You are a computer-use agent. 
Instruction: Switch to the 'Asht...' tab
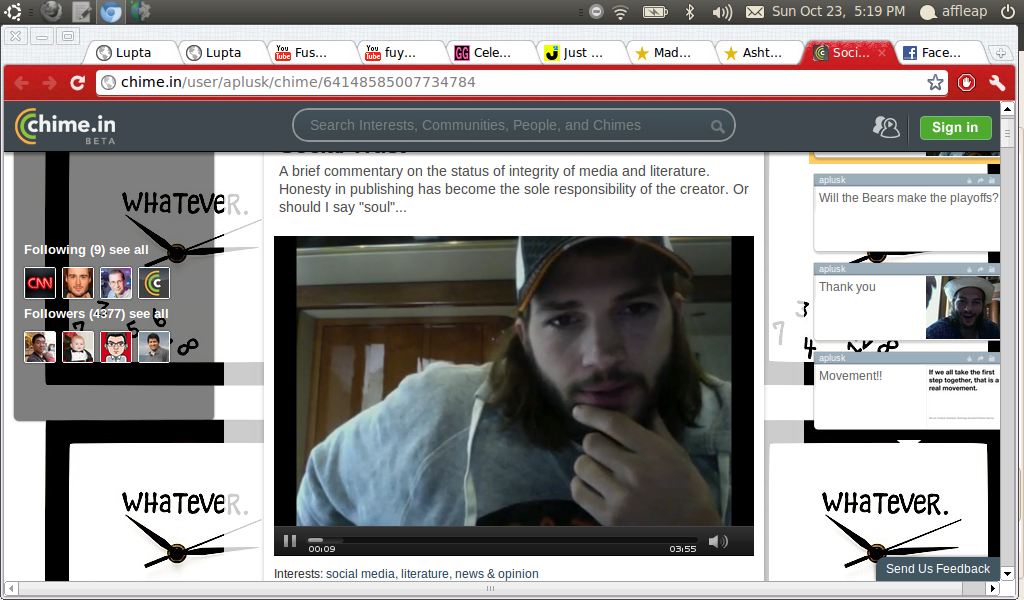point(760,53)
